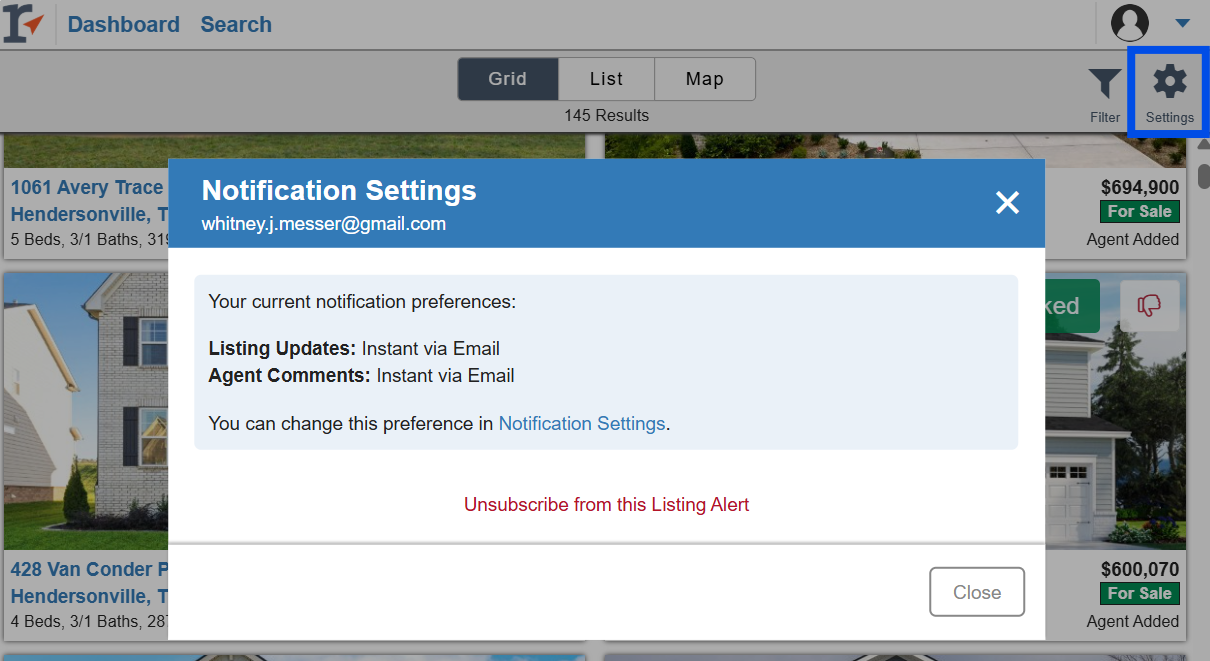Unsubscribe from this Listing Alert

(x=606, y=505)
